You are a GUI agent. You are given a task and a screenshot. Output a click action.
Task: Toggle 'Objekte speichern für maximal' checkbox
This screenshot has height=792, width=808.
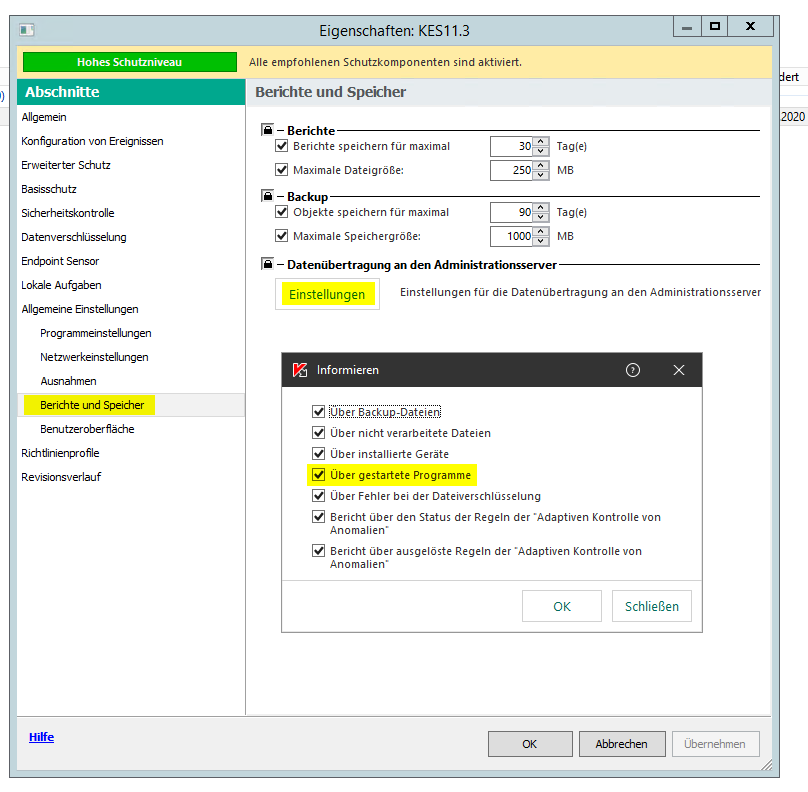point(281,212)
